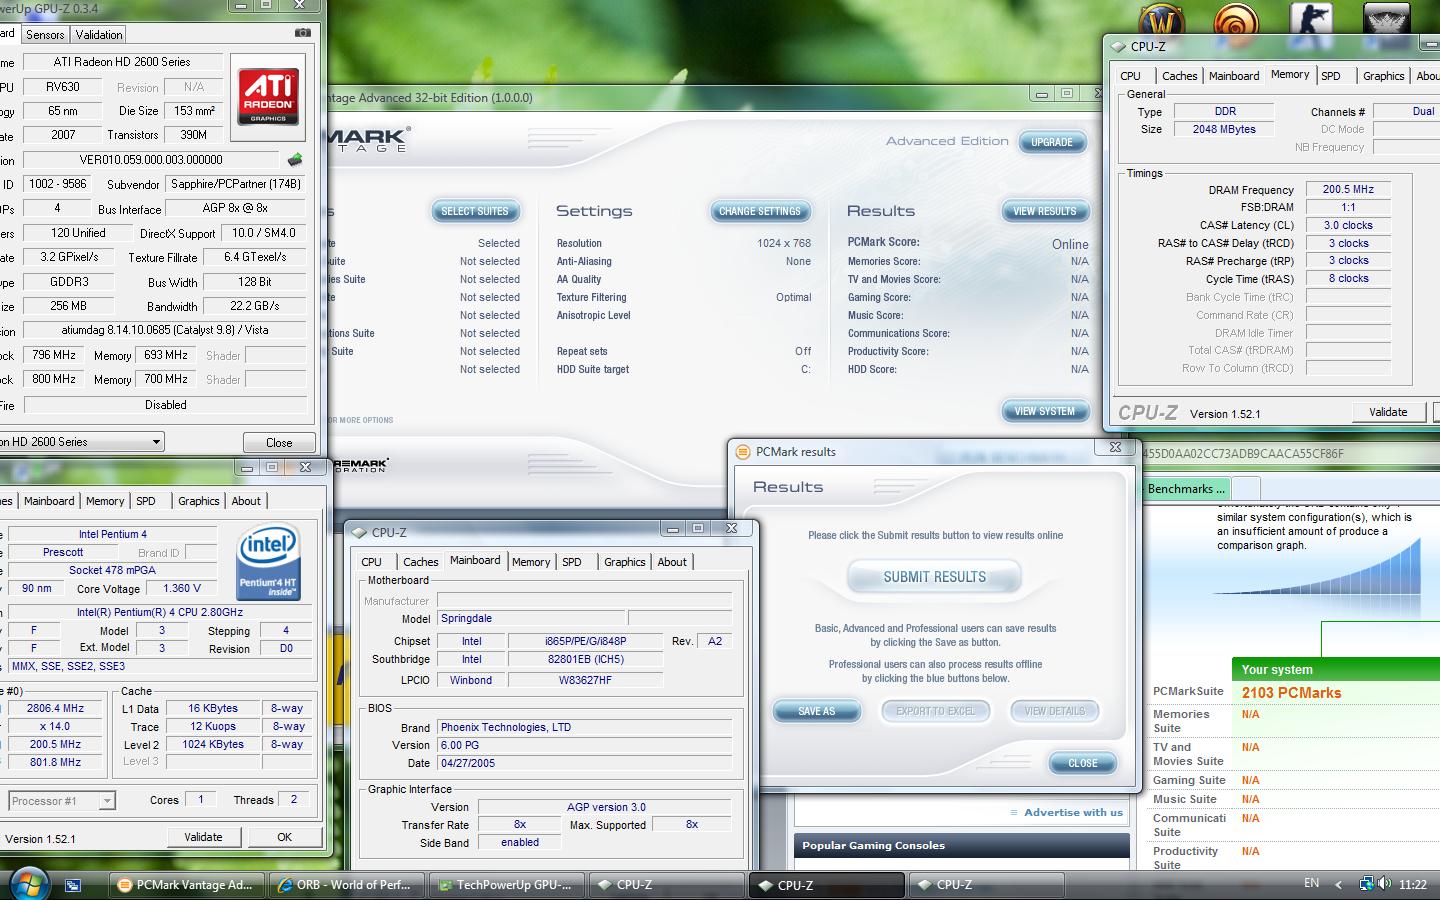Open the Windows Start orb
This screenshot has height=900, width=1440.
[28, 884]
